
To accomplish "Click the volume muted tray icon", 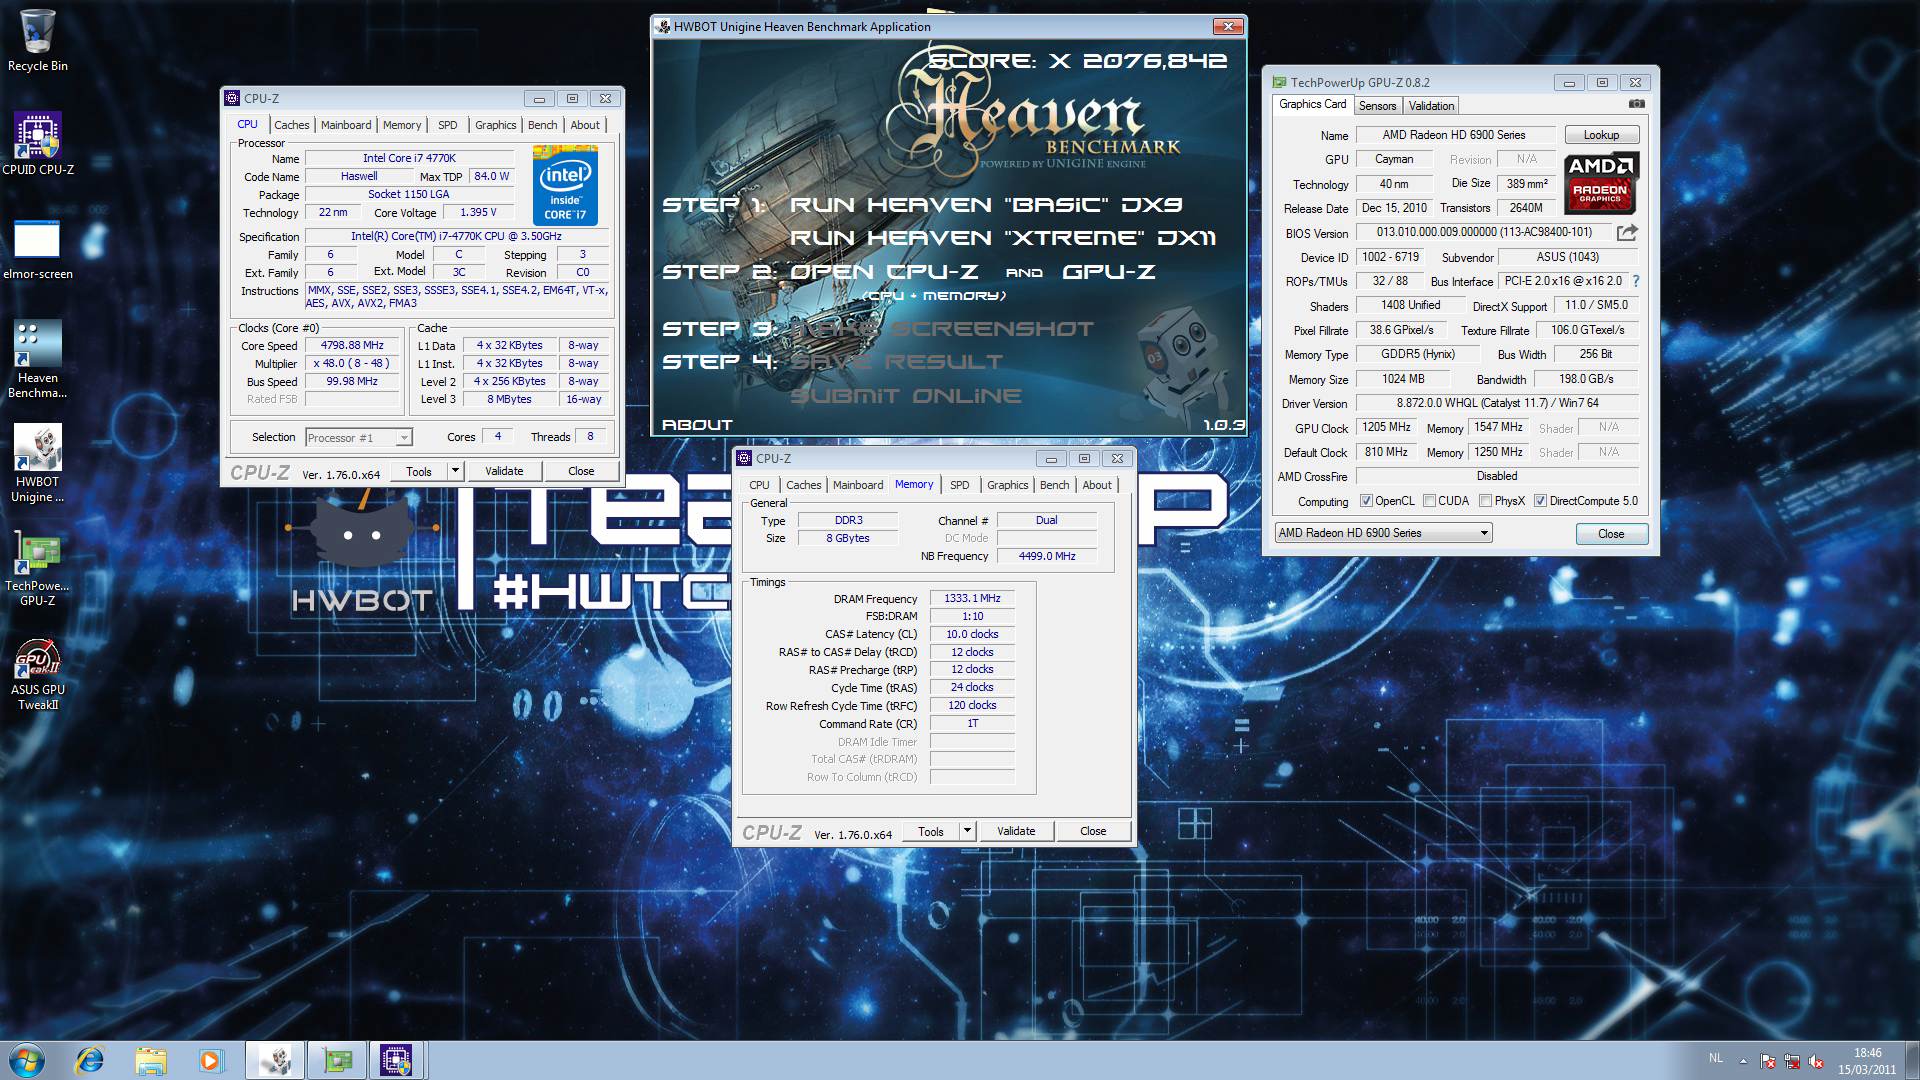I will 1816,1061.
